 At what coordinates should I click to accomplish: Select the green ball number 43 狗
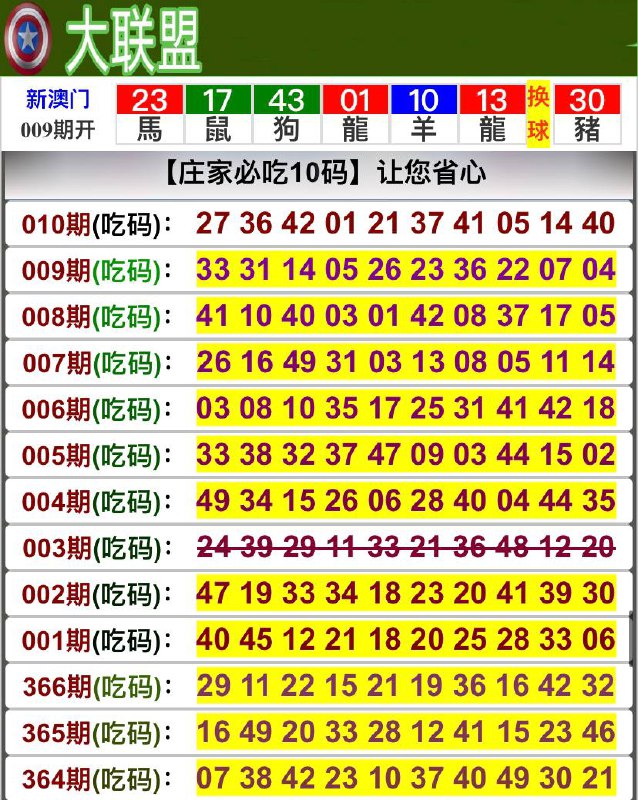[x=286, y=114]
